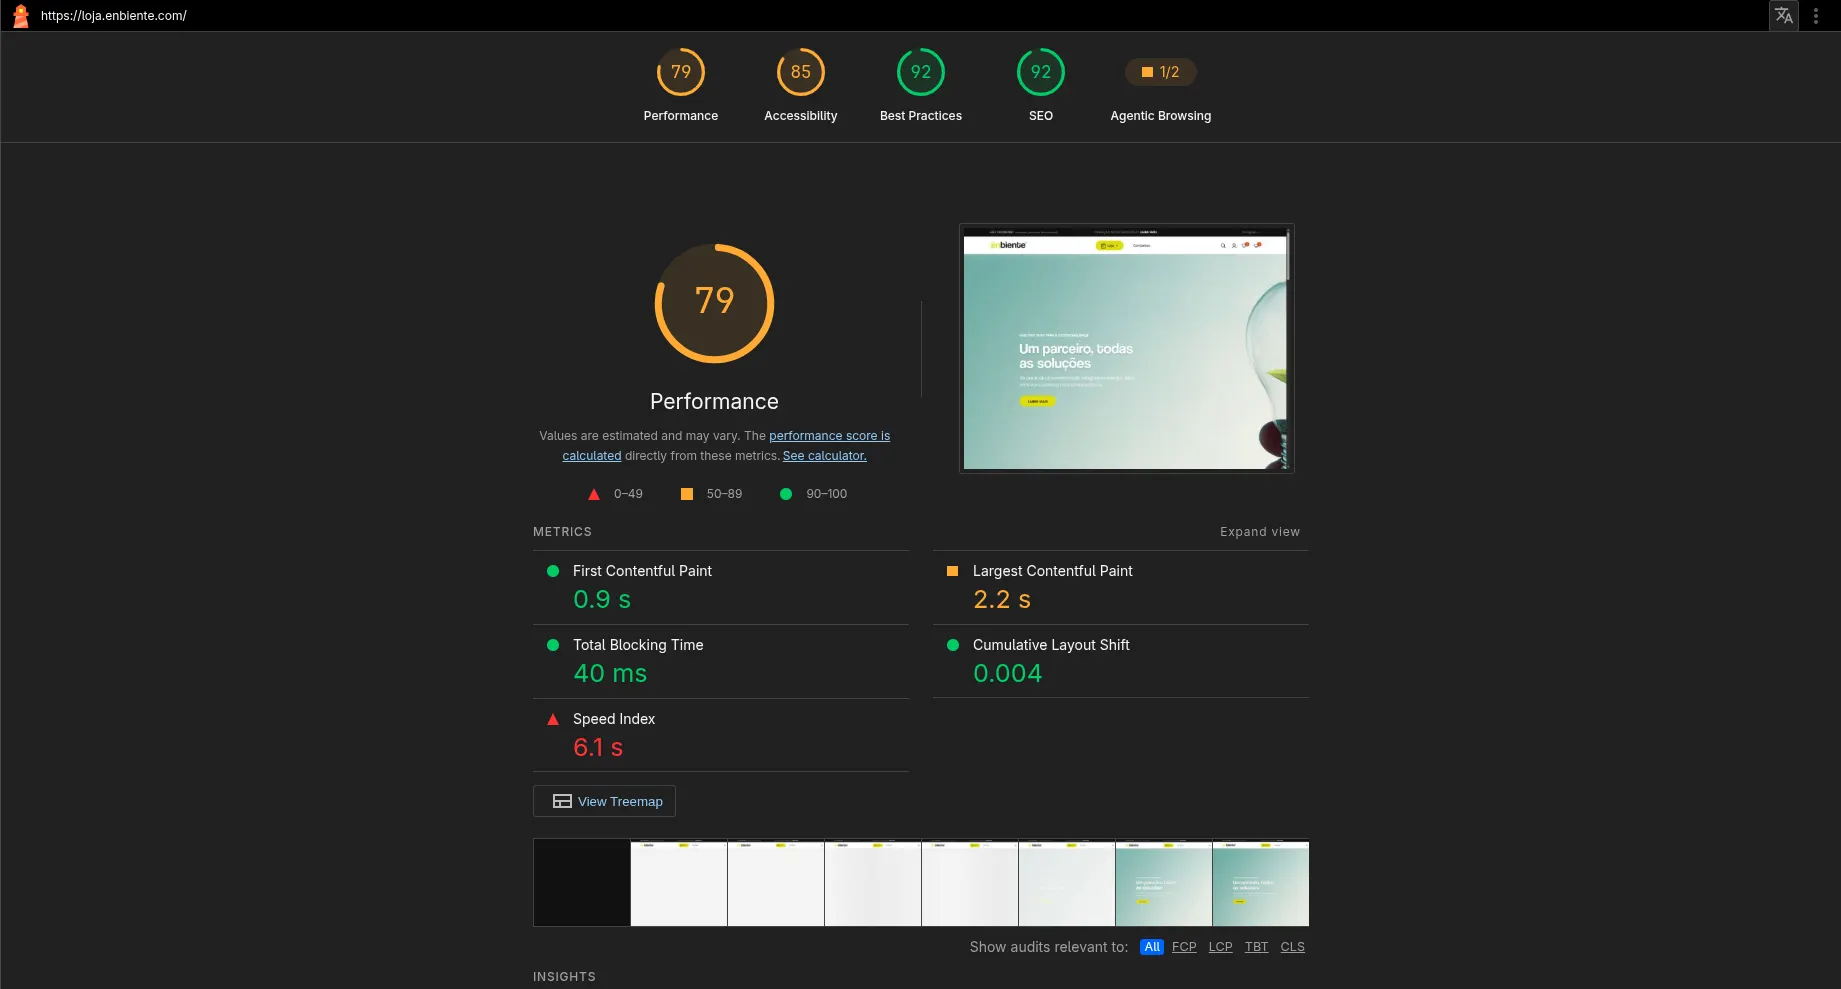Click the '0.9 s' FCP value
The image size is (1841, 989).
(602, 599)
